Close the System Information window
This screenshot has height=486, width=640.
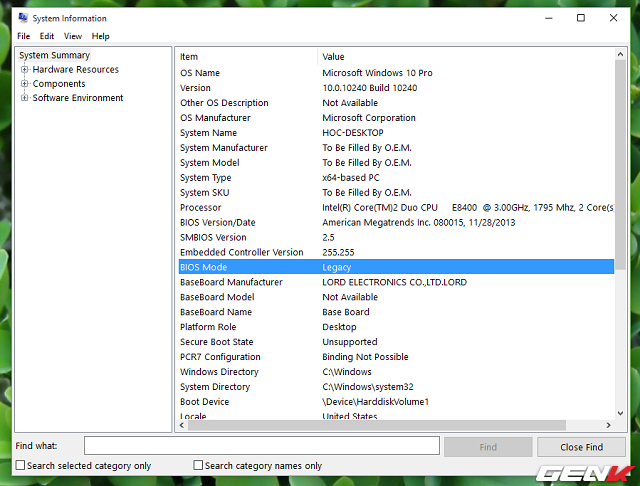tap(613, 18)
